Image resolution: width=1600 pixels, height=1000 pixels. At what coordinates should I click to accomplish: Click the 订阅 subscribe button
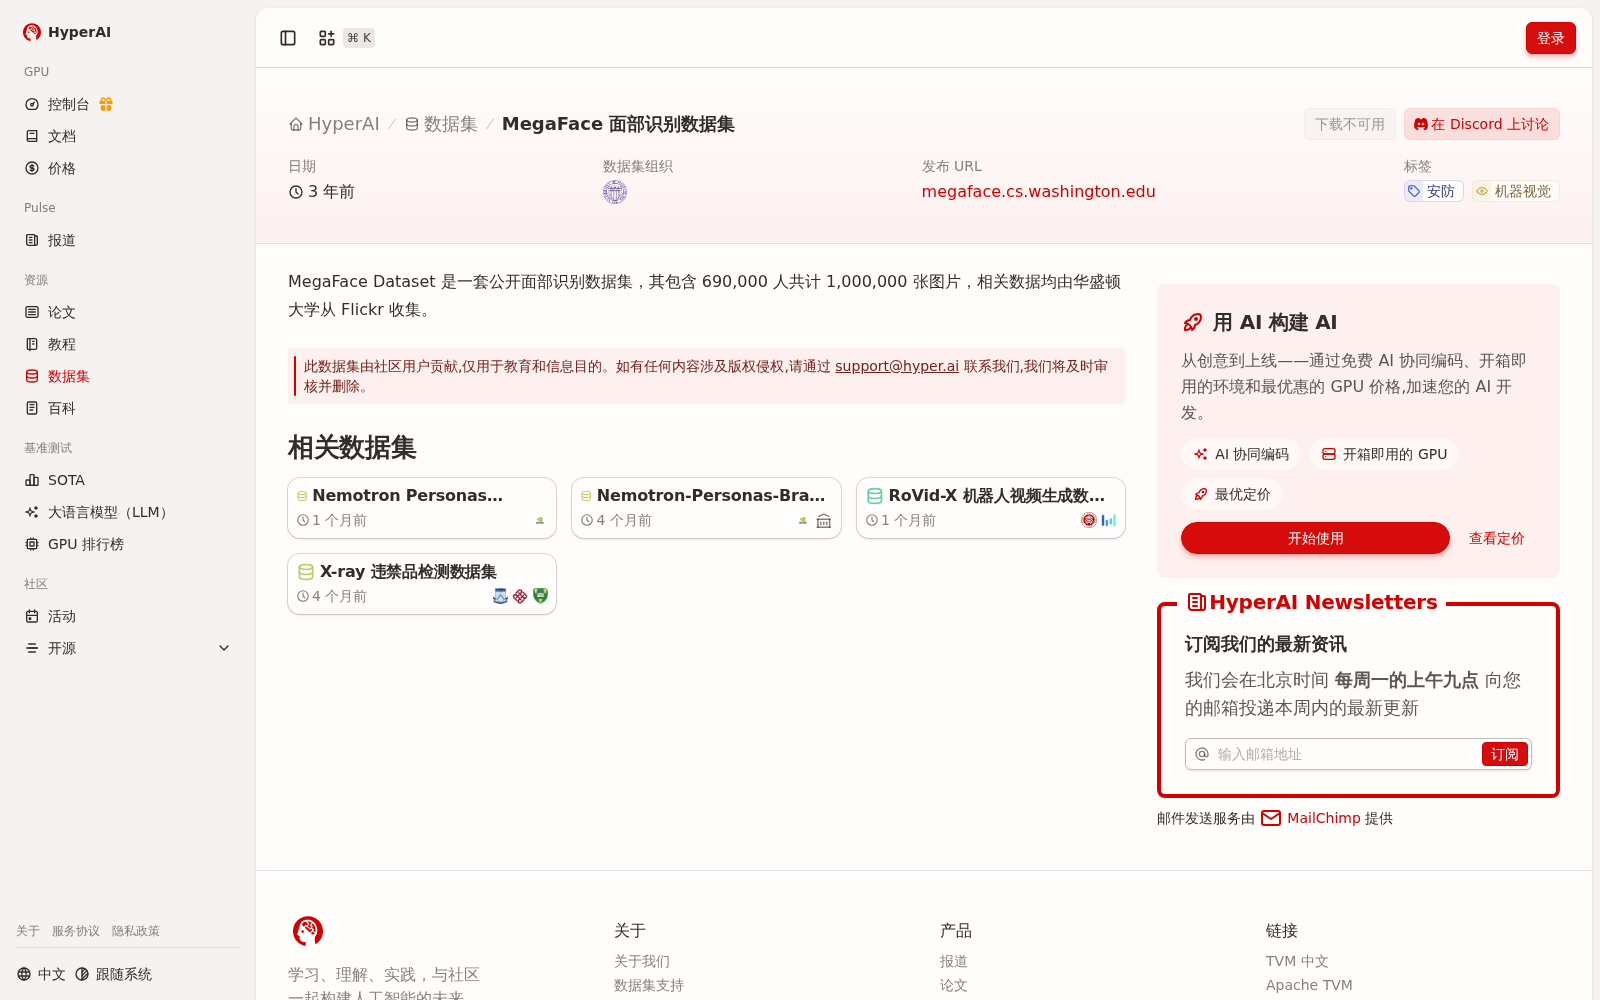tap(1505, 754)
